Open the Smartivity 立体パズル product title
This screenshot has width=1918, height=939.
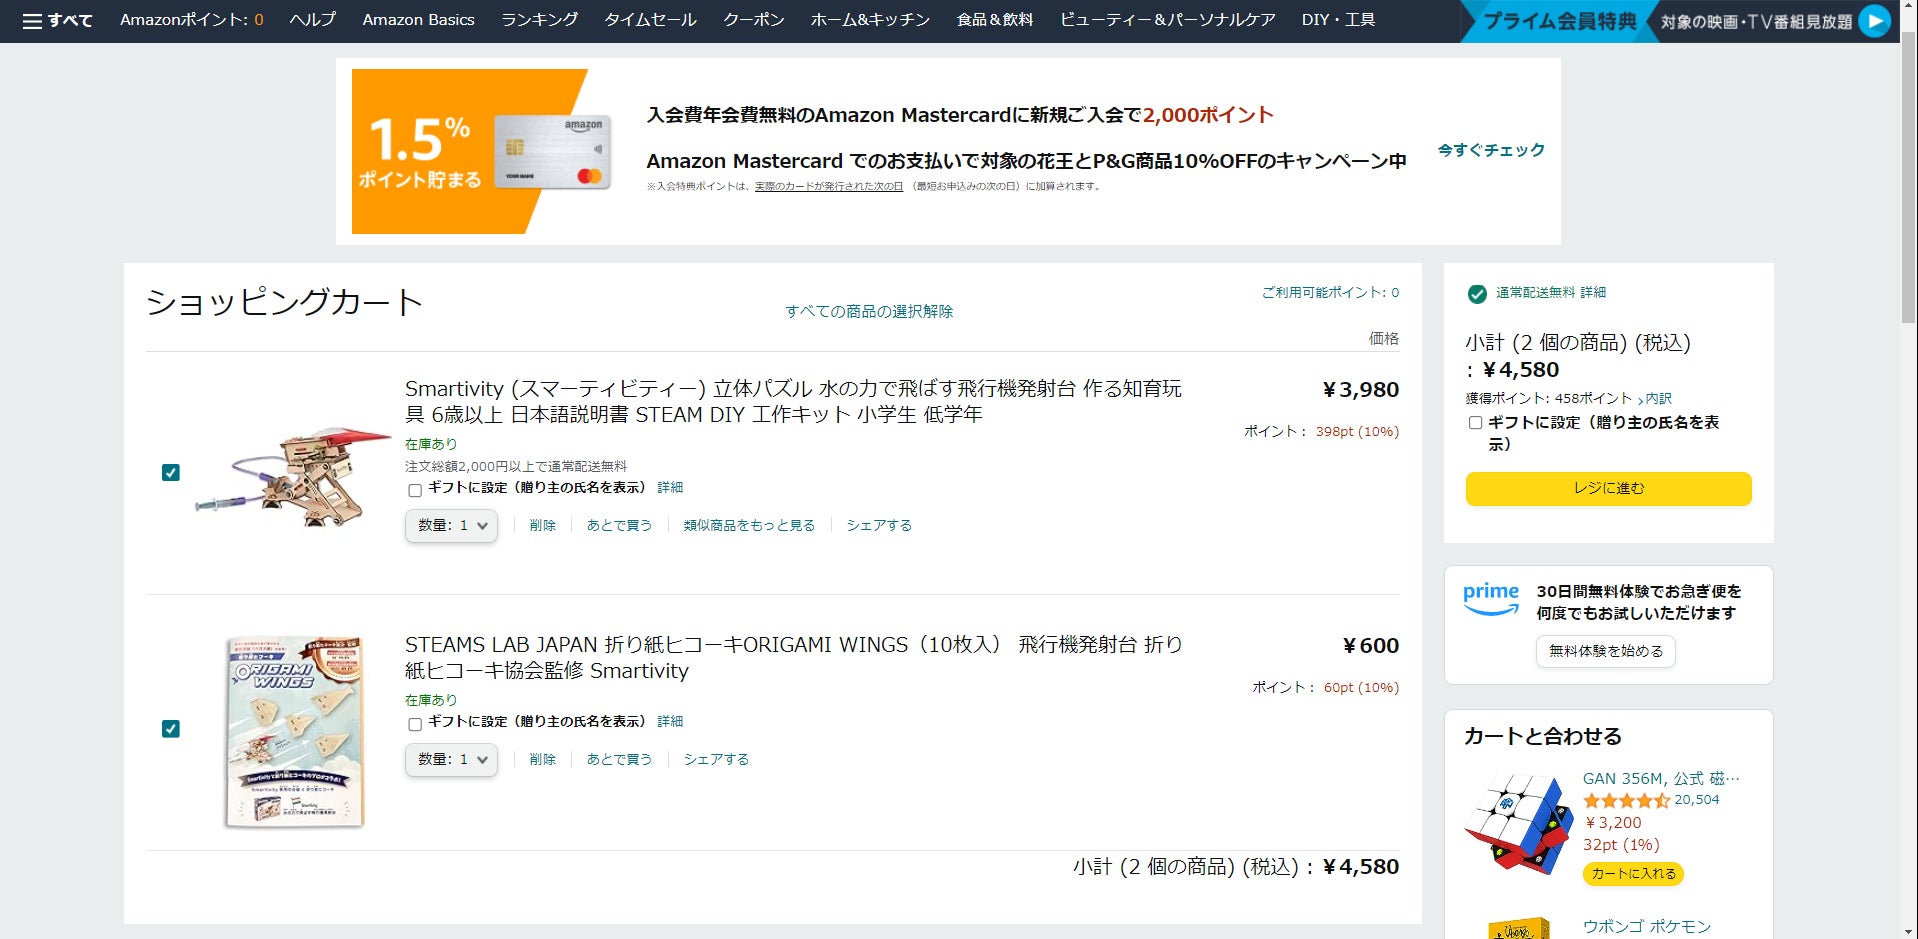[793, 402]
